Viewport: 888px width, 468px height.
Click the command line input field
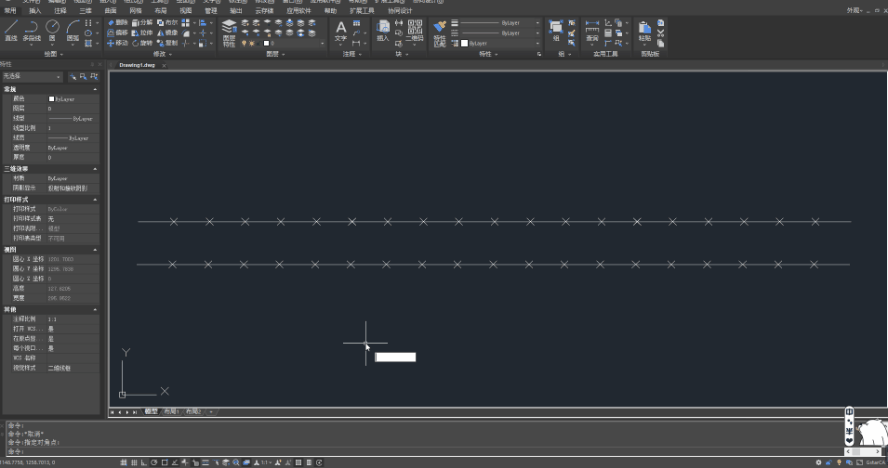click(x=424, y=452)
